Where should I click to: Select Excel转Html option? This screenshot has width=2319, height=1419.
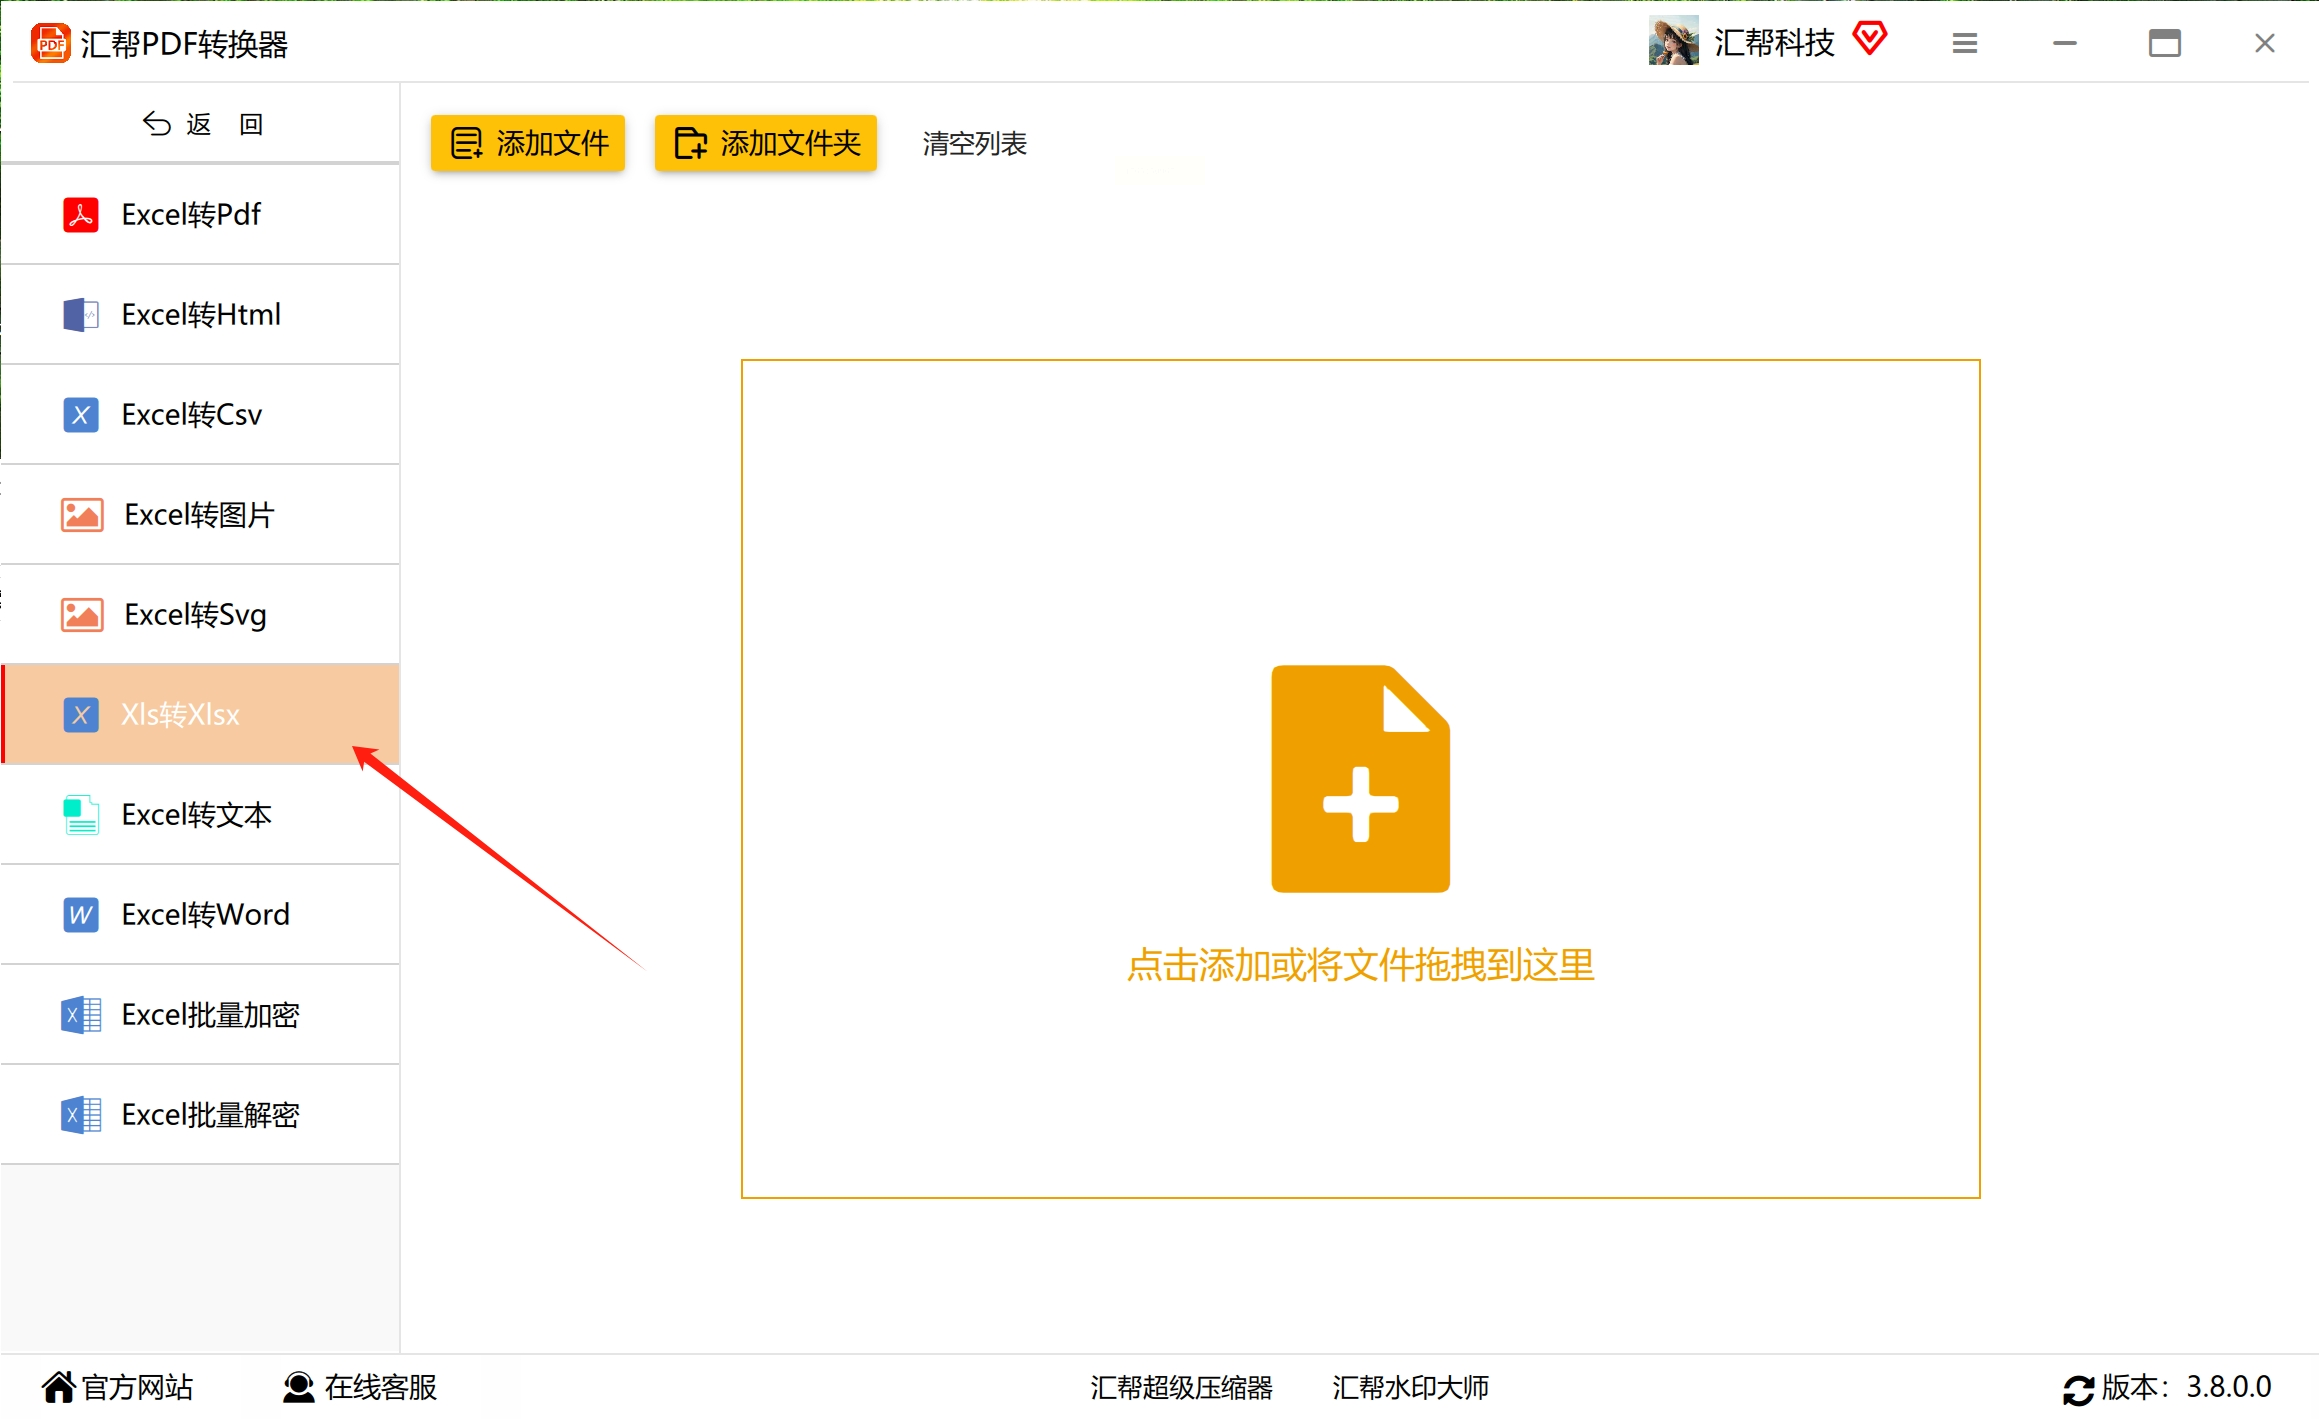pos(200,314)
